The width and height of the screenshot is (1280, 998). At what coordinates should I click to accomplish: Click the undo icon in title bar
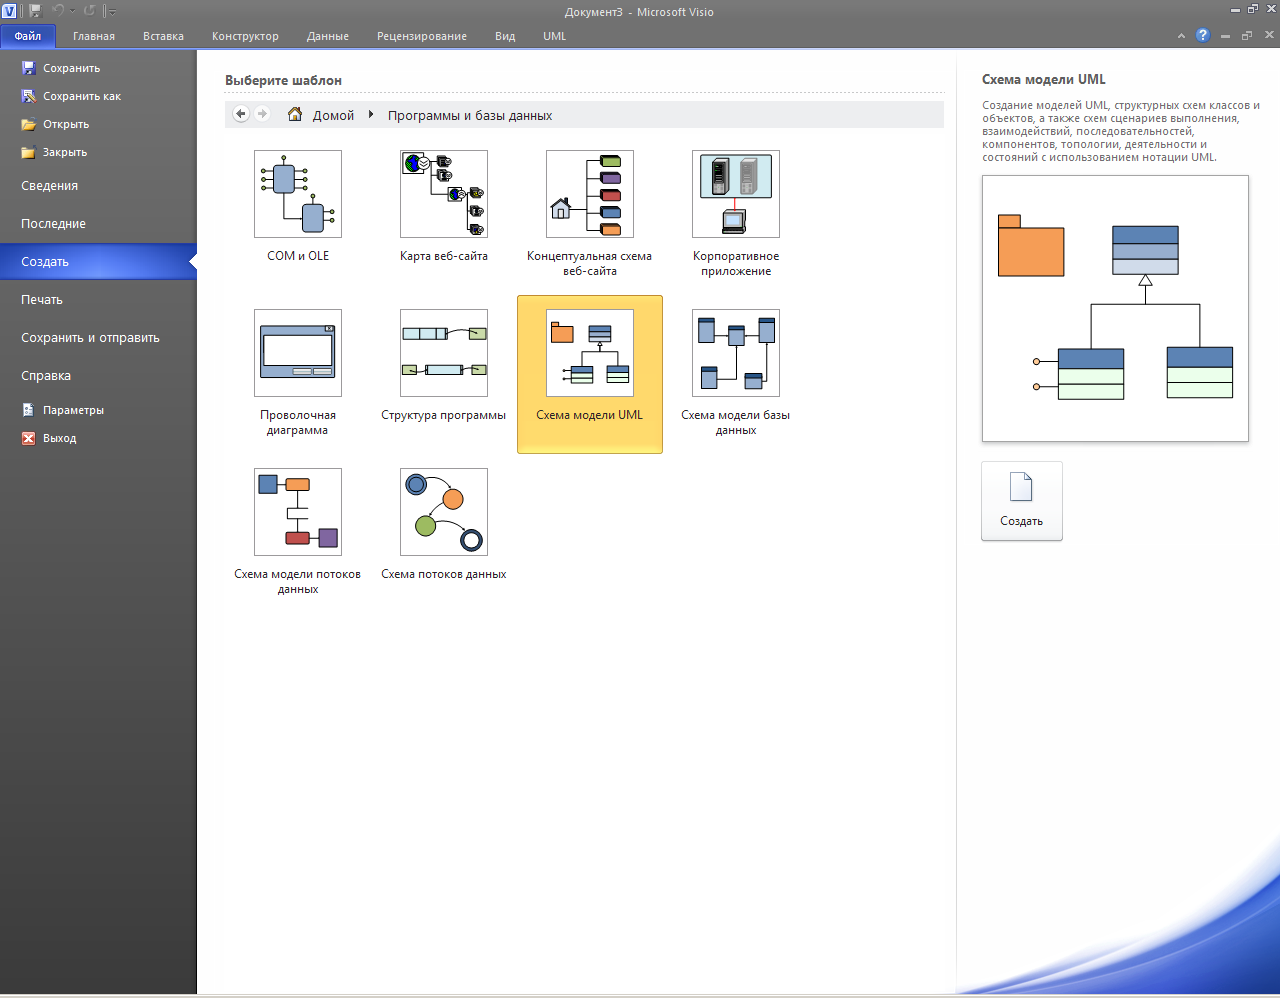(x=58, y=11)
